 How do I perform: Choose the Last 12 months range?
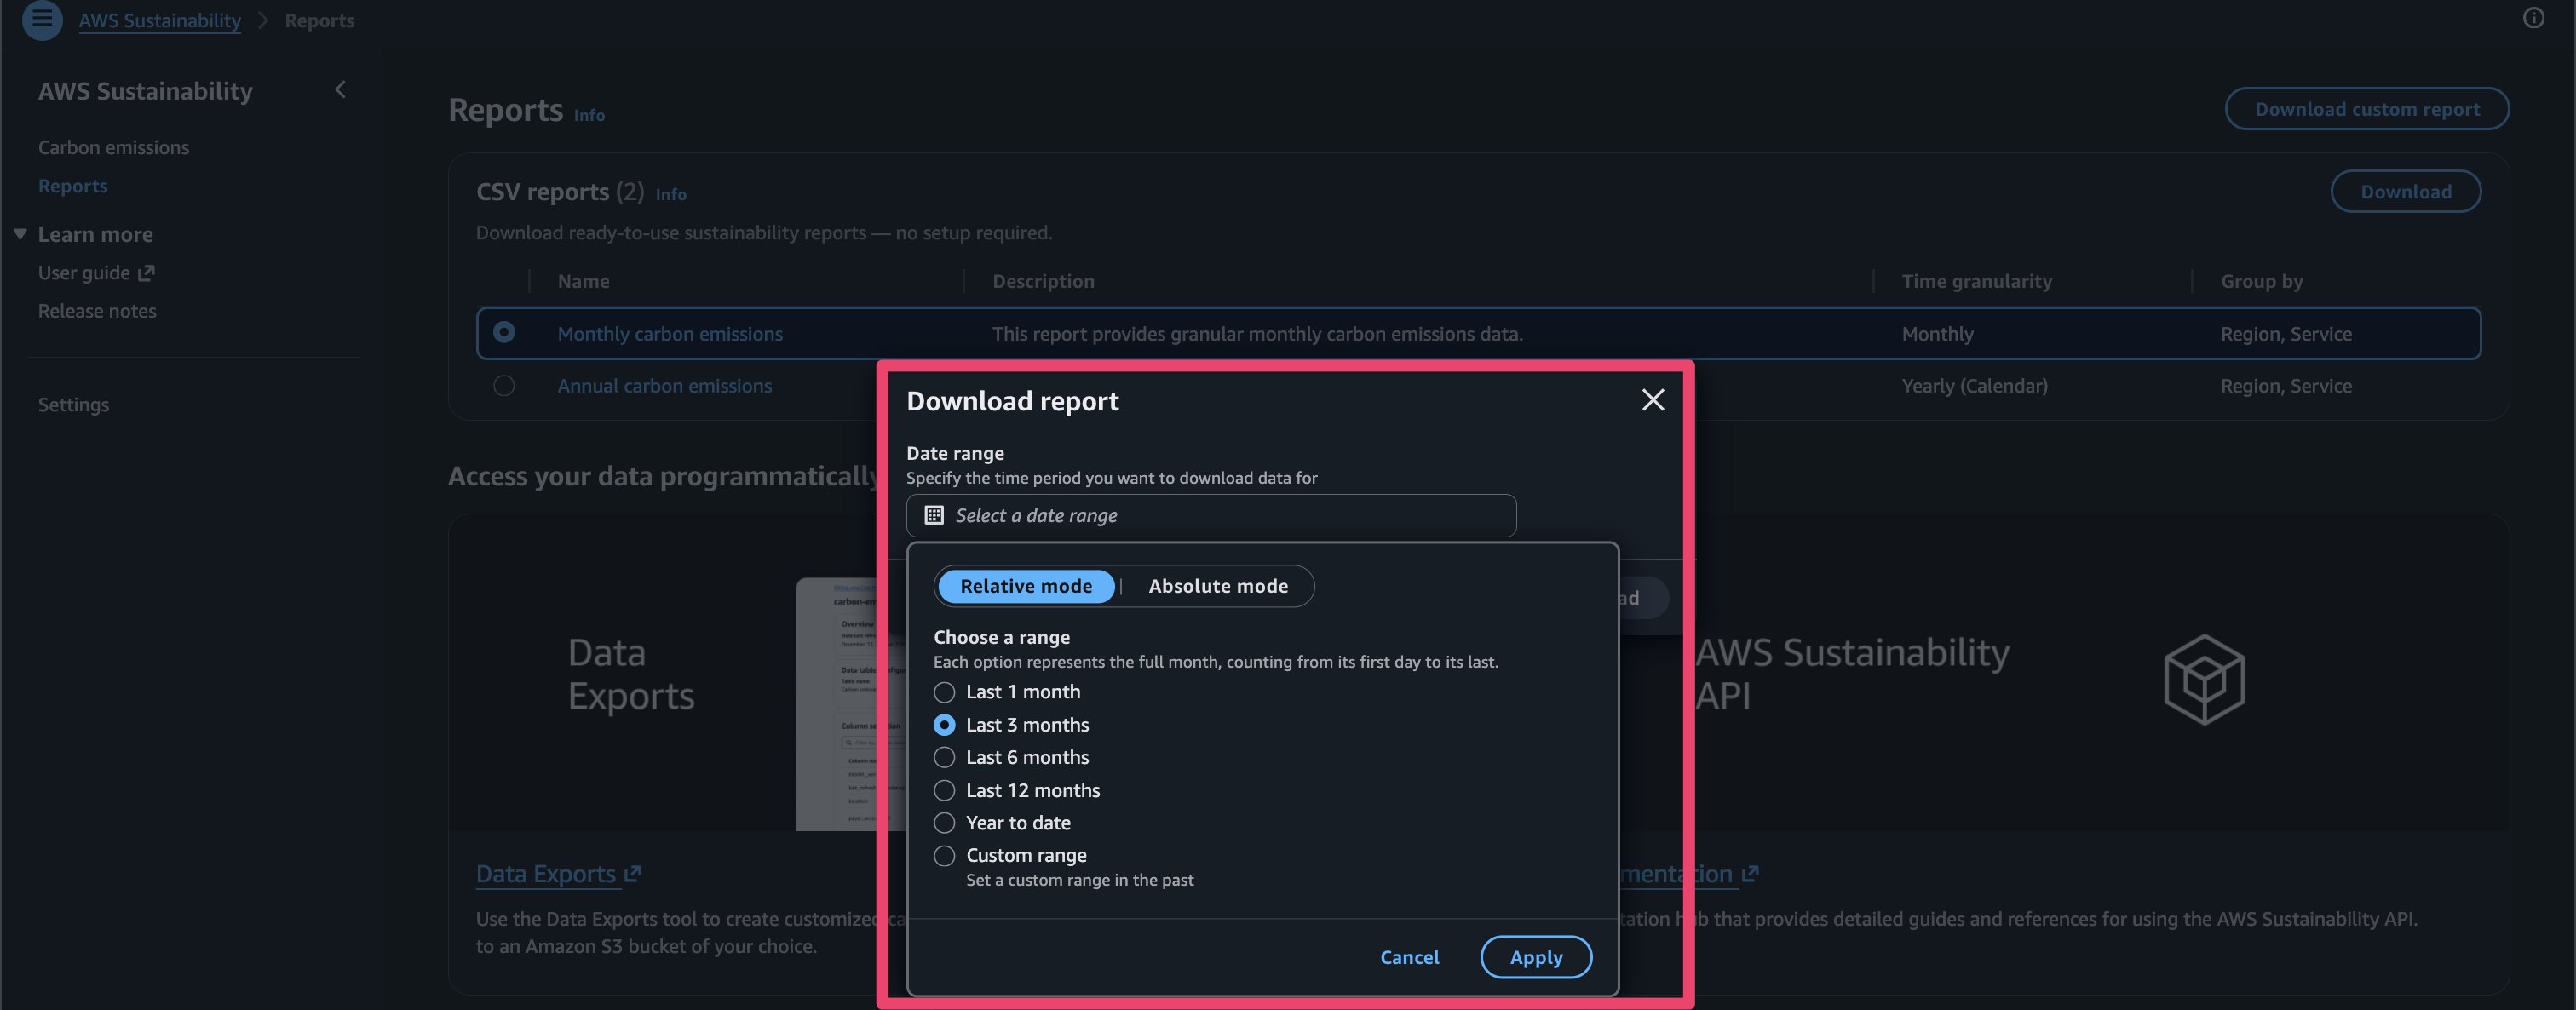tap(944, 790)
